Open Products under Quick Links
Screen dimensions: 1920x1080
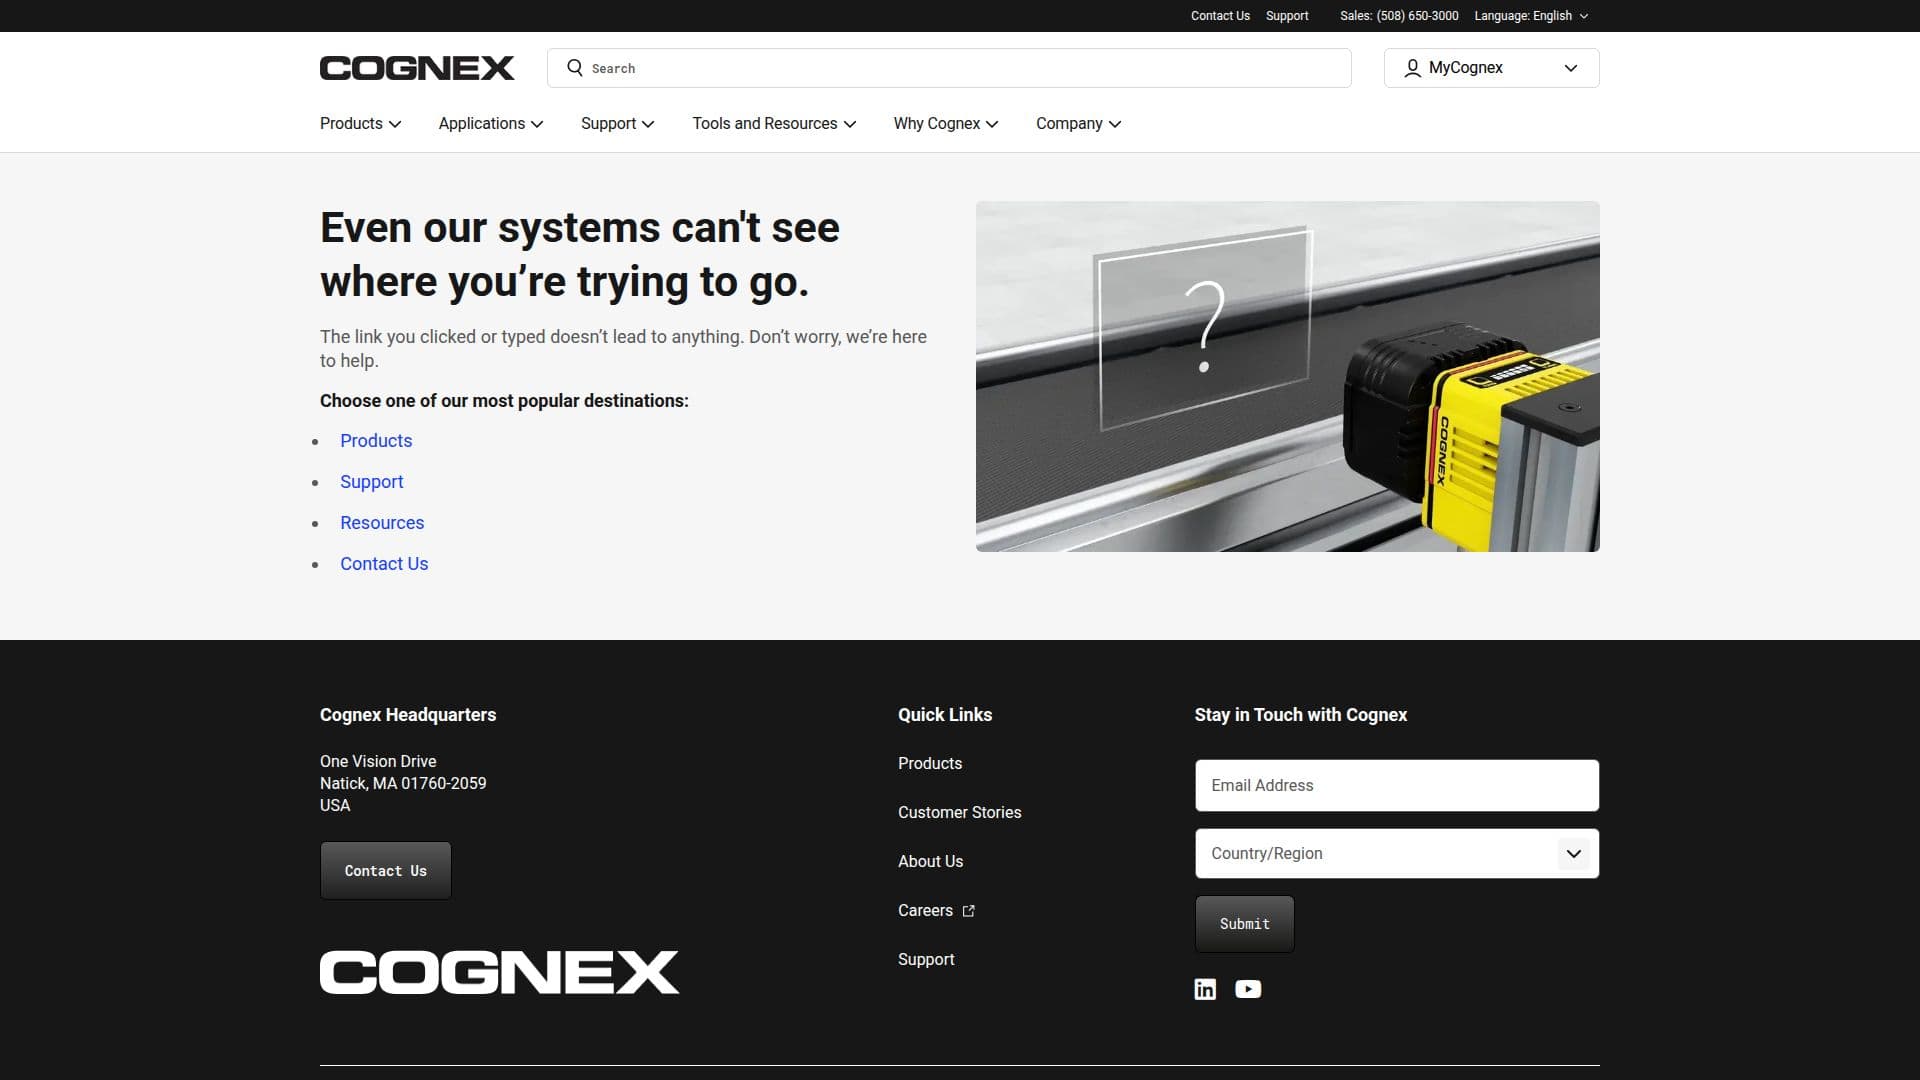coord(930,764)
